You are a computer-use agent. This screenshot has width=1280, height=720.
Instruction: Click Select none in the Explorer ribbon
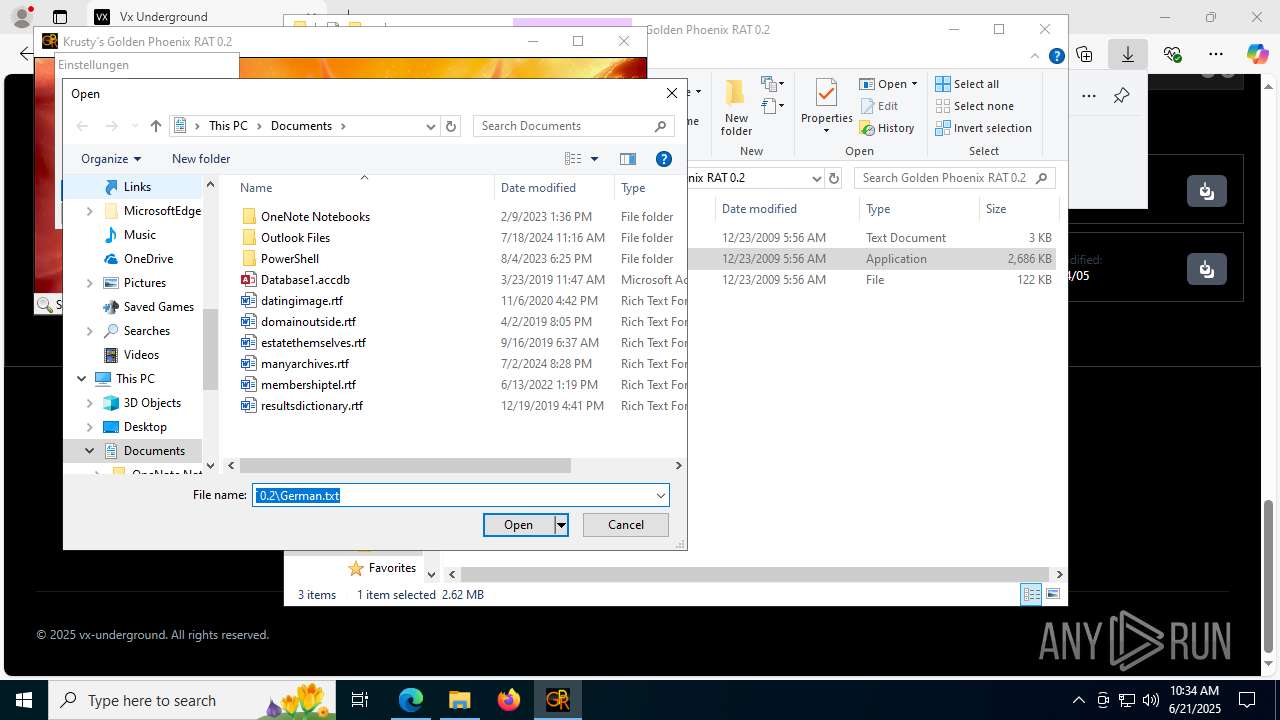[x=974, y=106]
